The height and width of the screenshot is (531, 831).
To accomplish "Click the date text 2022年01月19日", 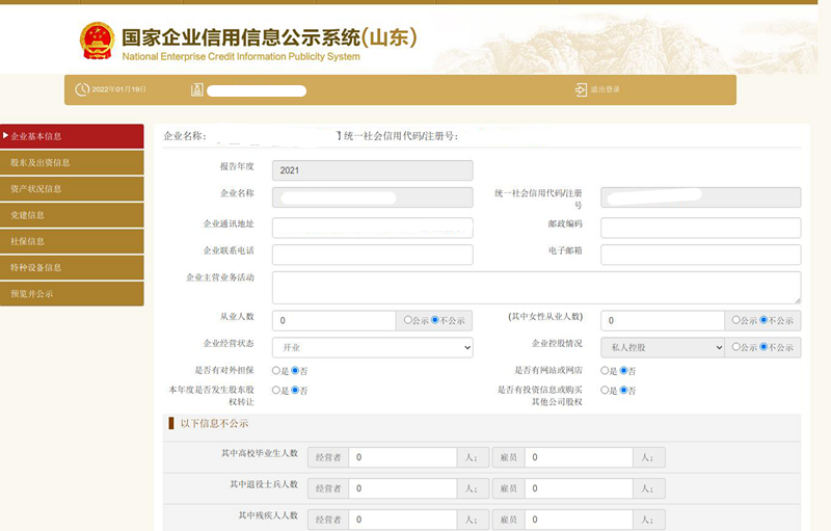I will point(119,90).
